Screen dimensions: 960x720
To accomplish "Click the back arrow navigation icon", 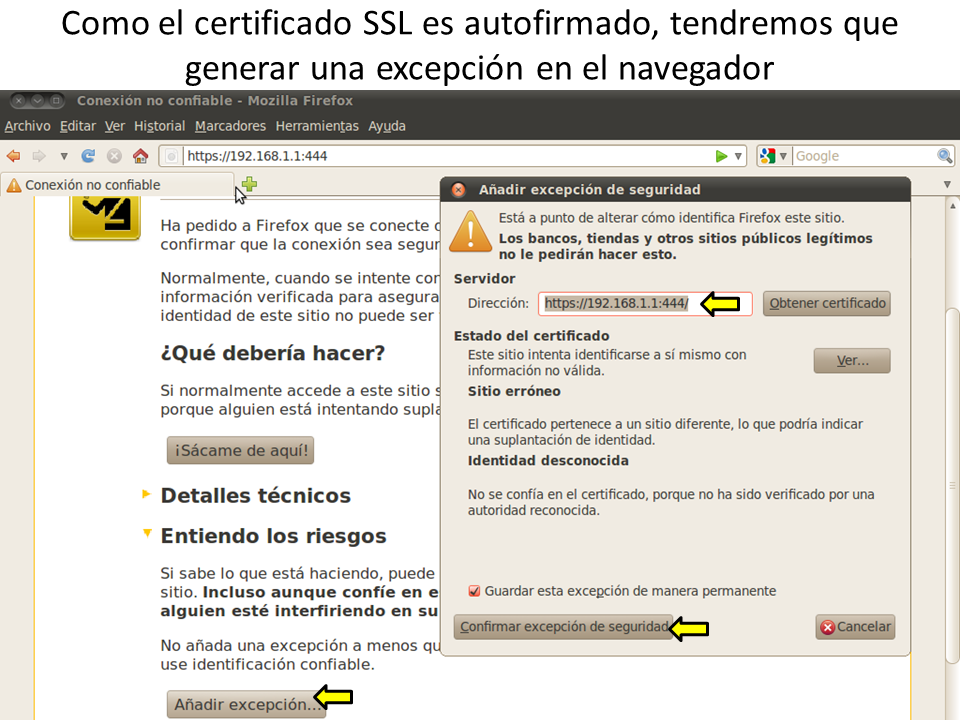I will coord(14,156).
